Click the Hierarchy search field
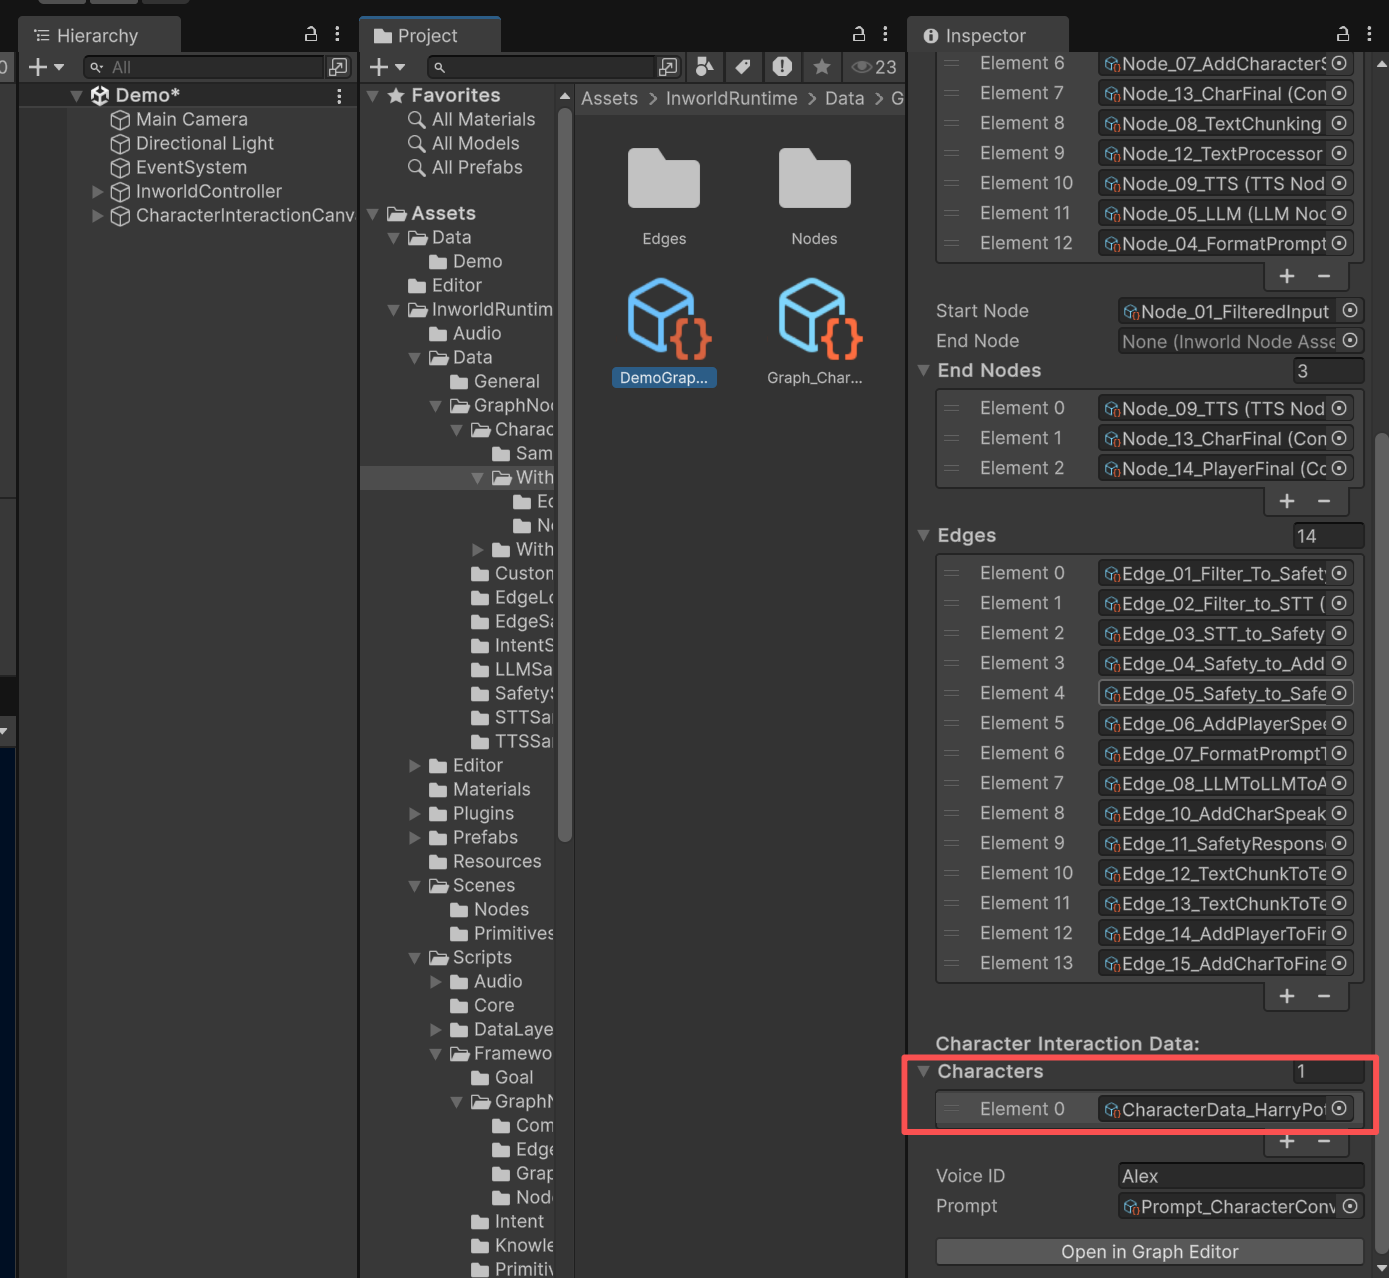 click(x=205, y=67)
